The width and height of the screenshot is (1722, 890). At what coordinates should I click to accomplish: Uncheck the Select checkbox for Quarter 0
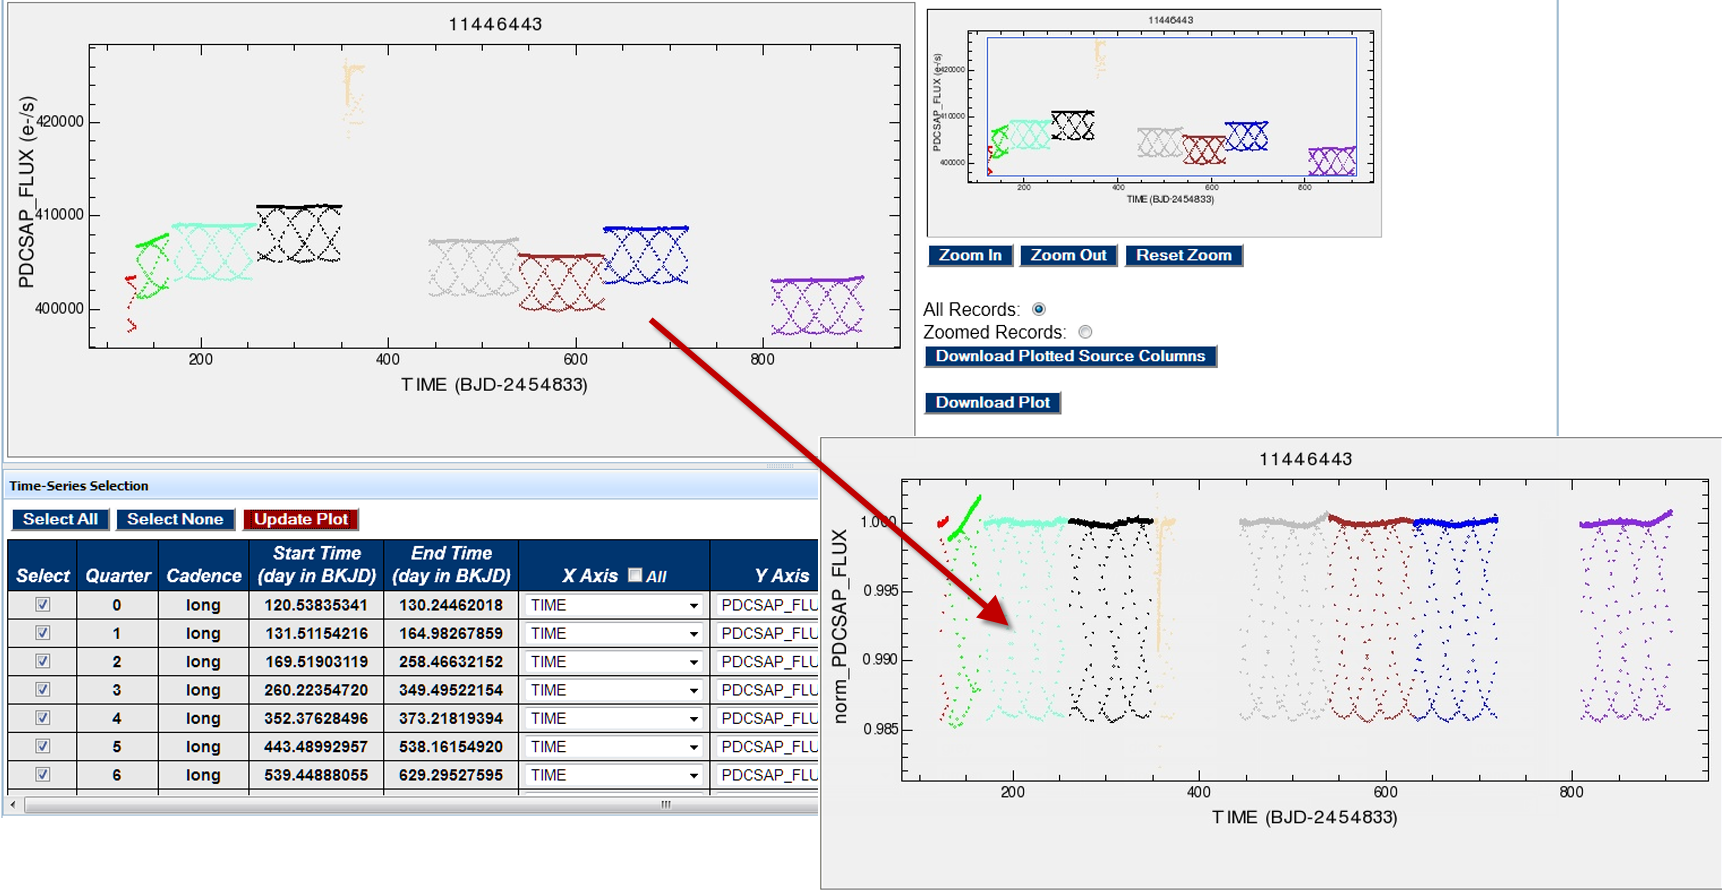tap(42, 604)
